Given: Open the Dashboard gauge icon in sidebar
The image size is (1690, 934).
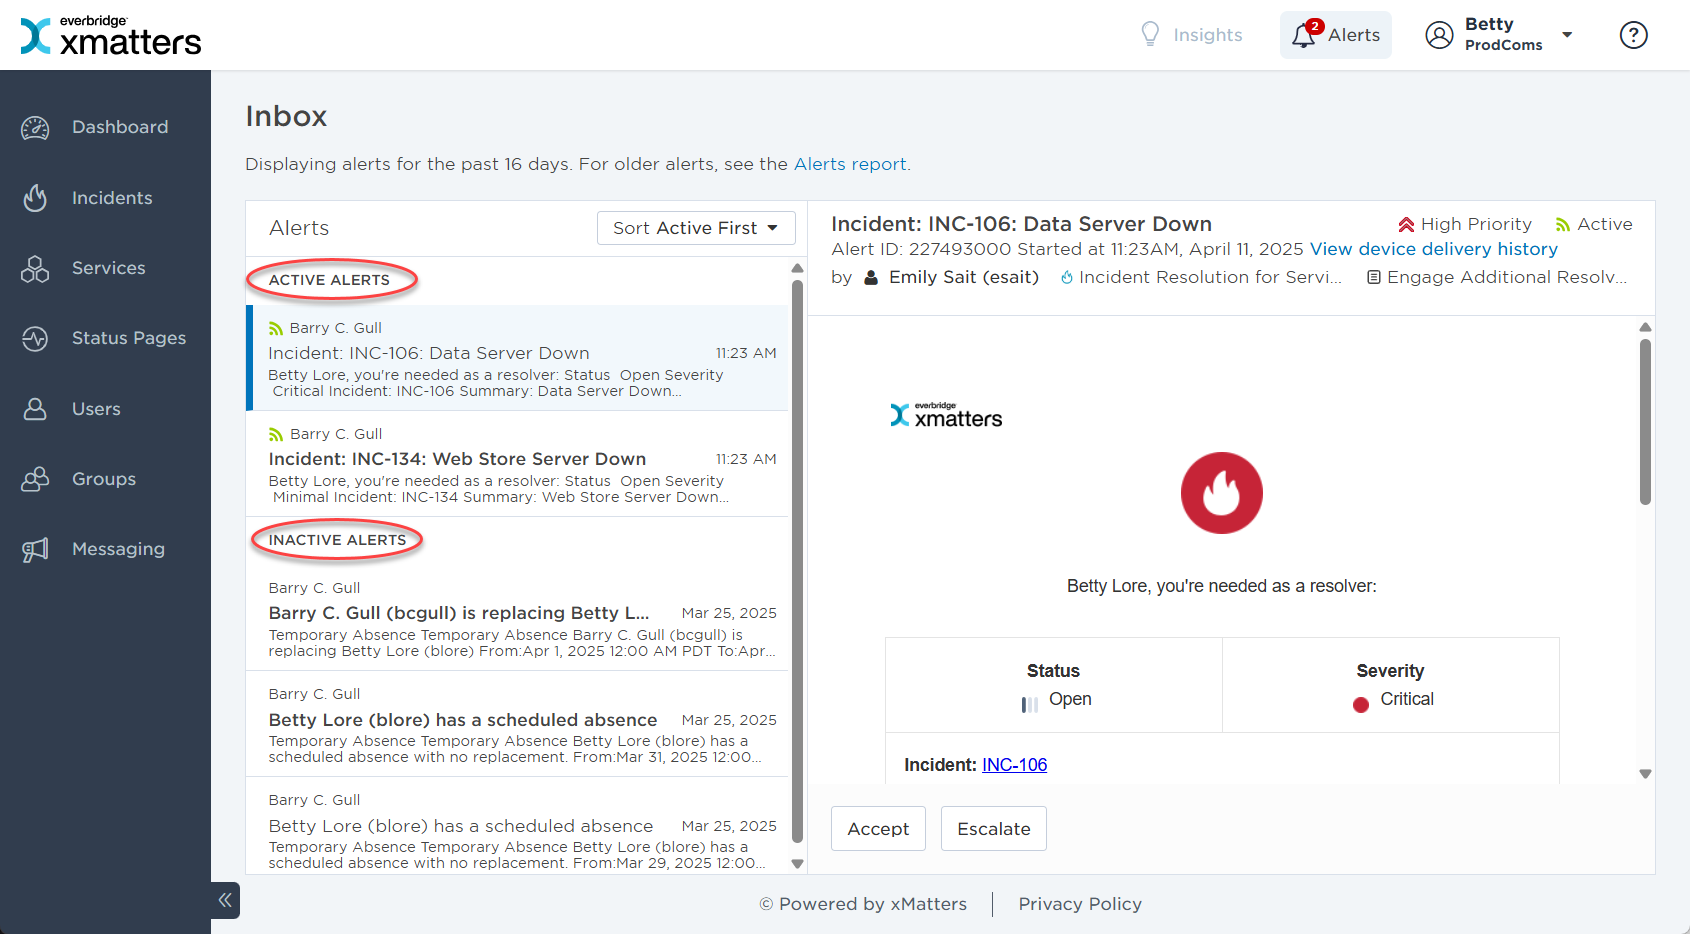Looking at the screenshot, I should click(35, 128).
